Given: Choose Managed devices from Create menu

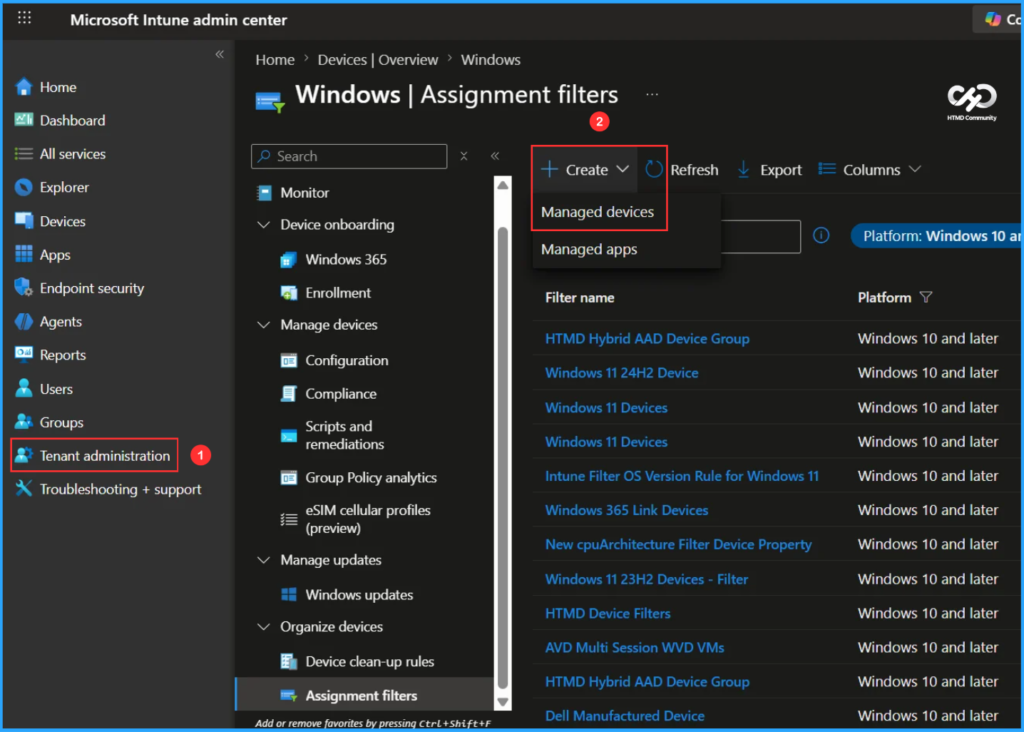Looking at the screenshot, I should tap(597, 212).
